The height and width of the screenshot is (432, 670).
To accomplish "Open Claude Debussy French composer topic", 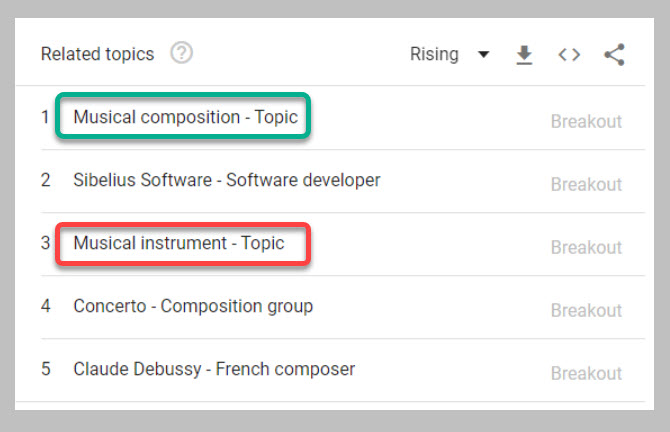I will 214,369.
